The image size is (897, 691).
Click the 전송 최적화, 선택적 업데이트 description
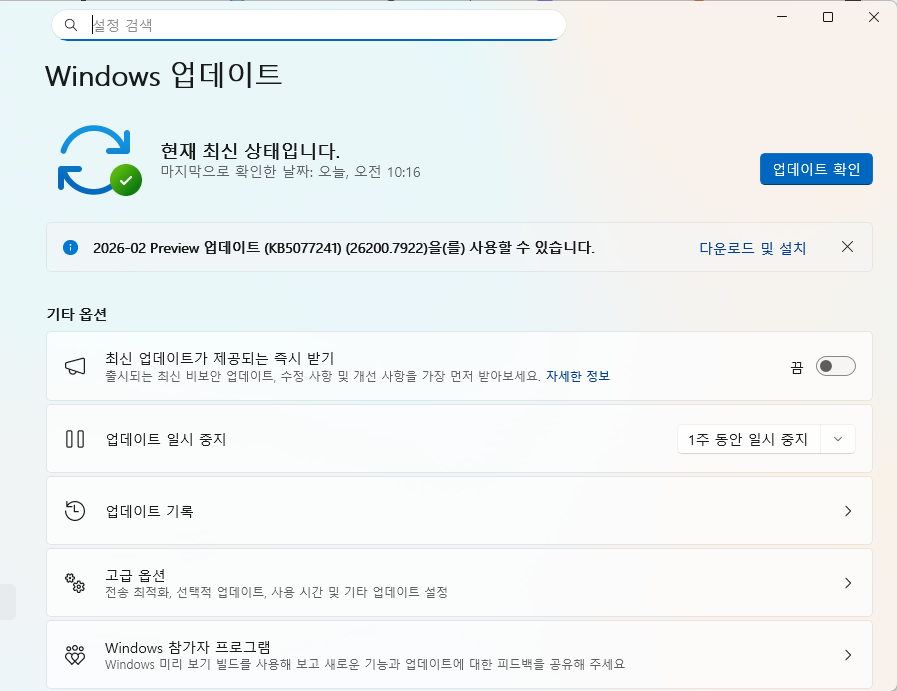click(x=276, y=591)
